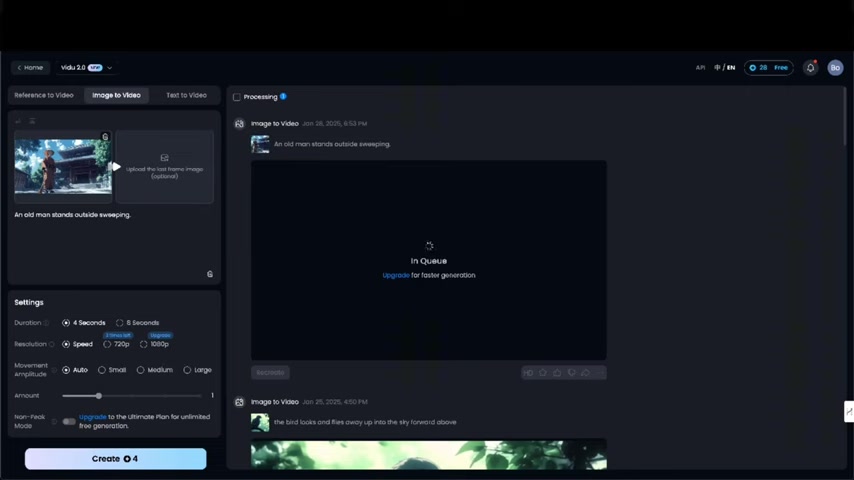Click the upload last frame image icon
Viewport: 854px width, 480px height.
pyautogui.click(x=164, y=158)
